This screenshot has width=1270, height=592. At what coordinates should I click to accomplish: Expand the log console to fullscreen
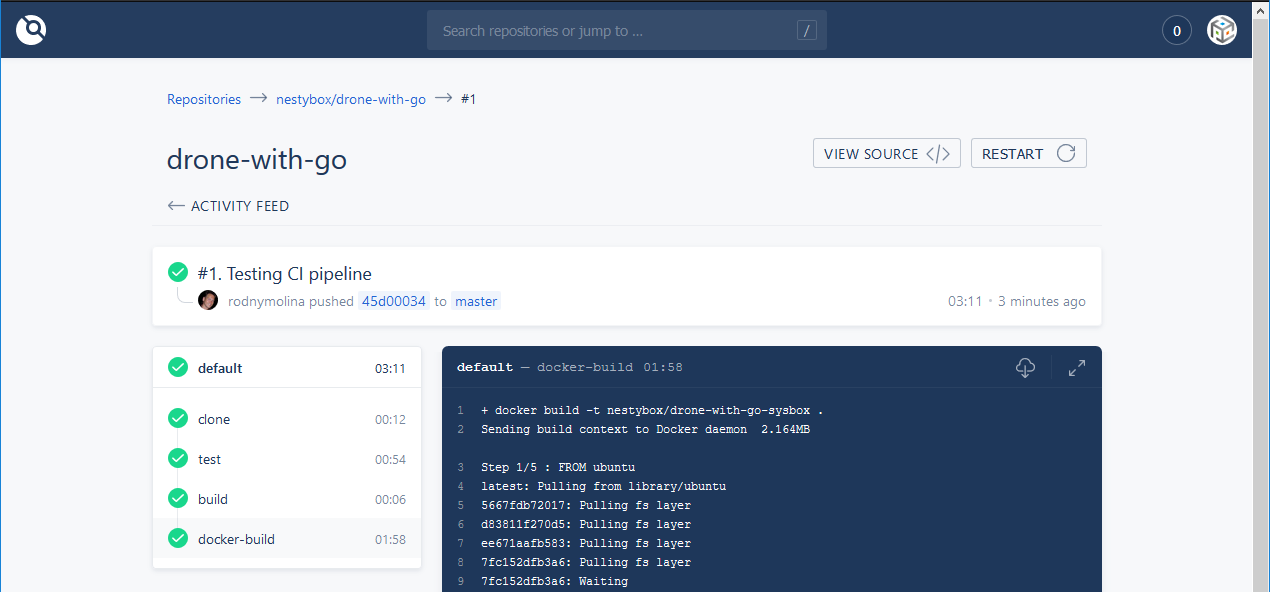(1077, 368)
